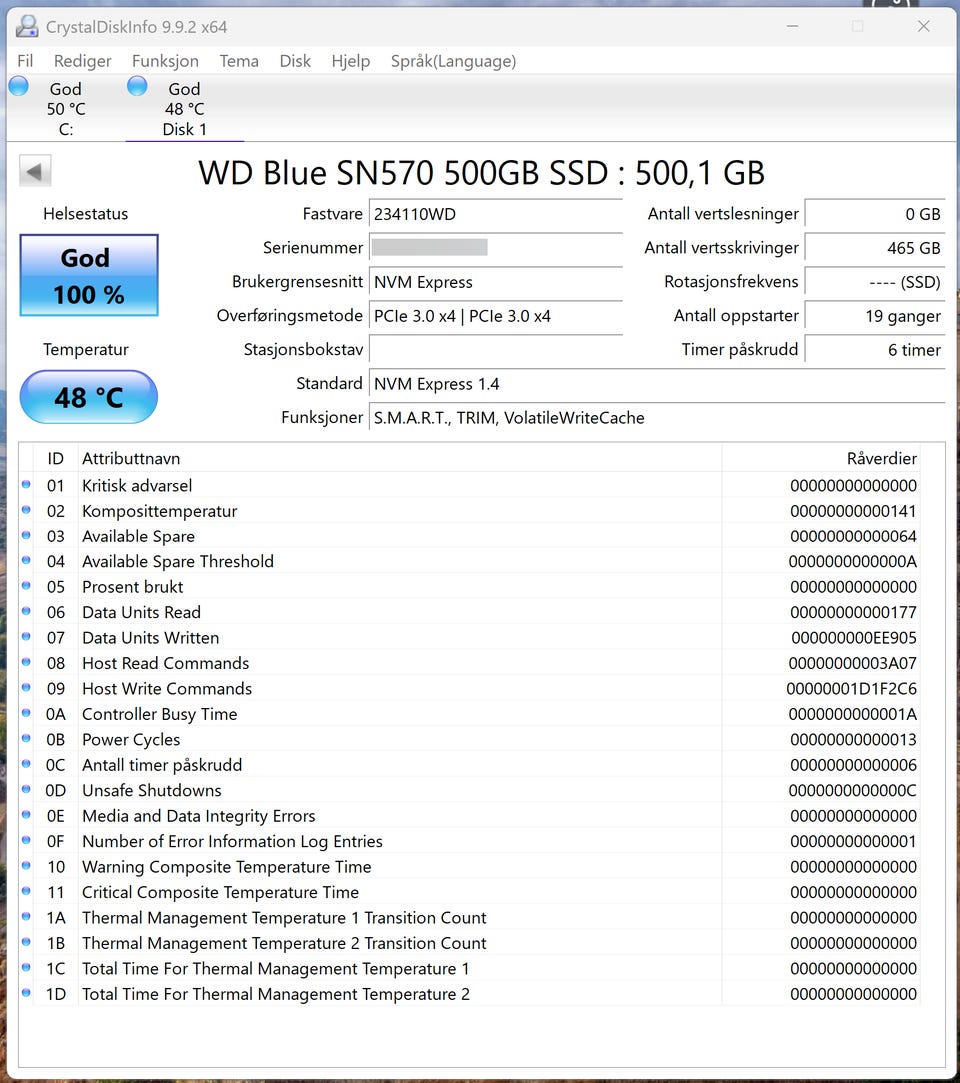Open the Fil menu
This screenshot has height=1083, width=960.
tap(25, 61)
